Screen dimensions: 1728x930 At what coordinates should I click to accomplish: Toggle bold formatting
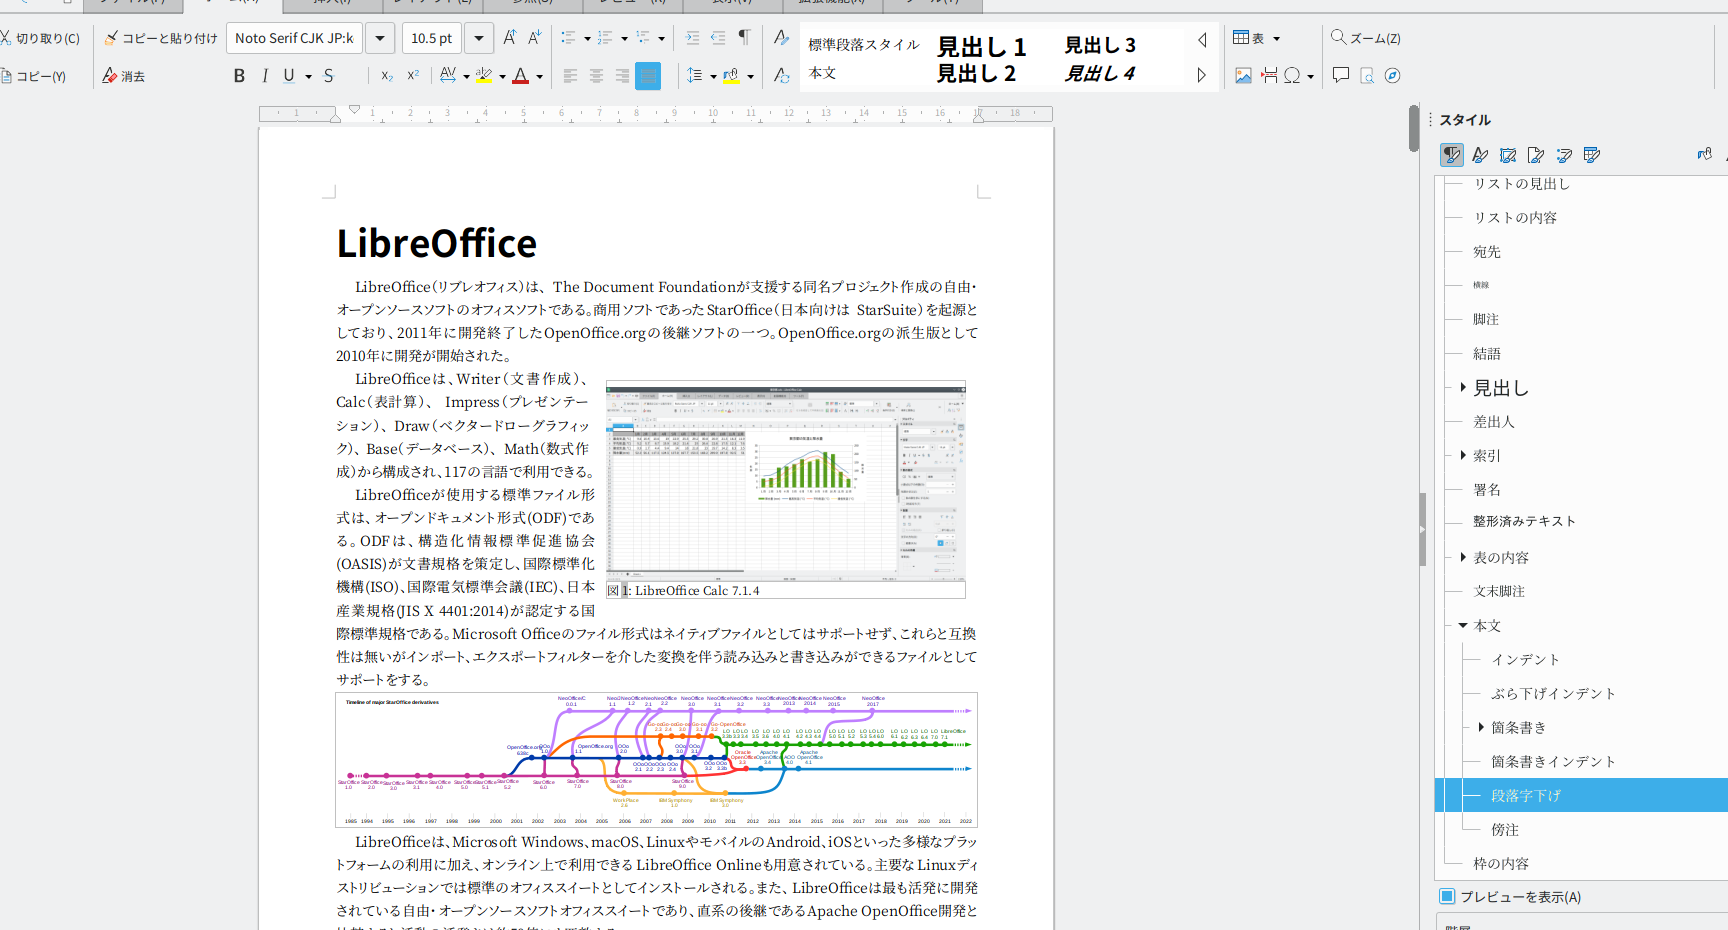[x=239, y=76]
